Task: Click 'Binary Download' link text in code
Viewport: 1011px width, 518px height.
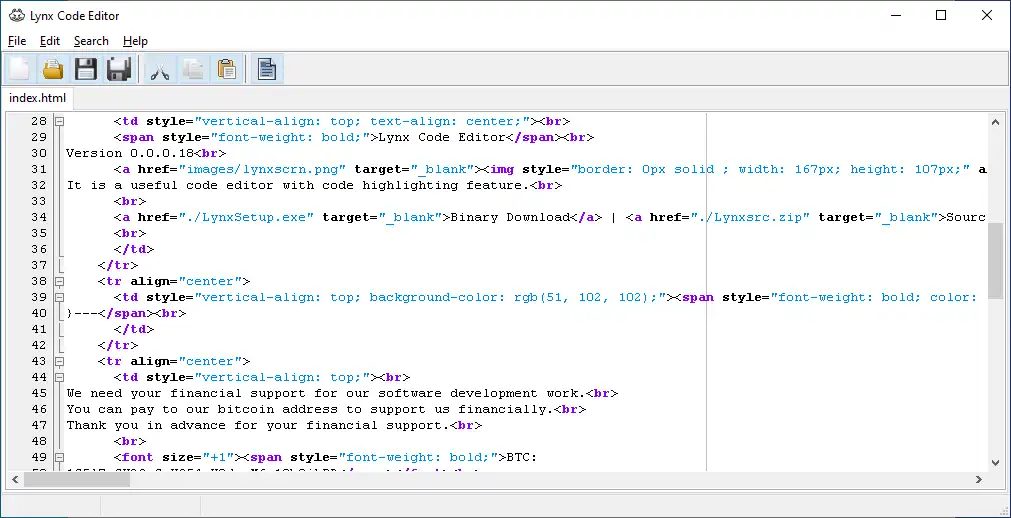Action: click(x=509, y=217)
